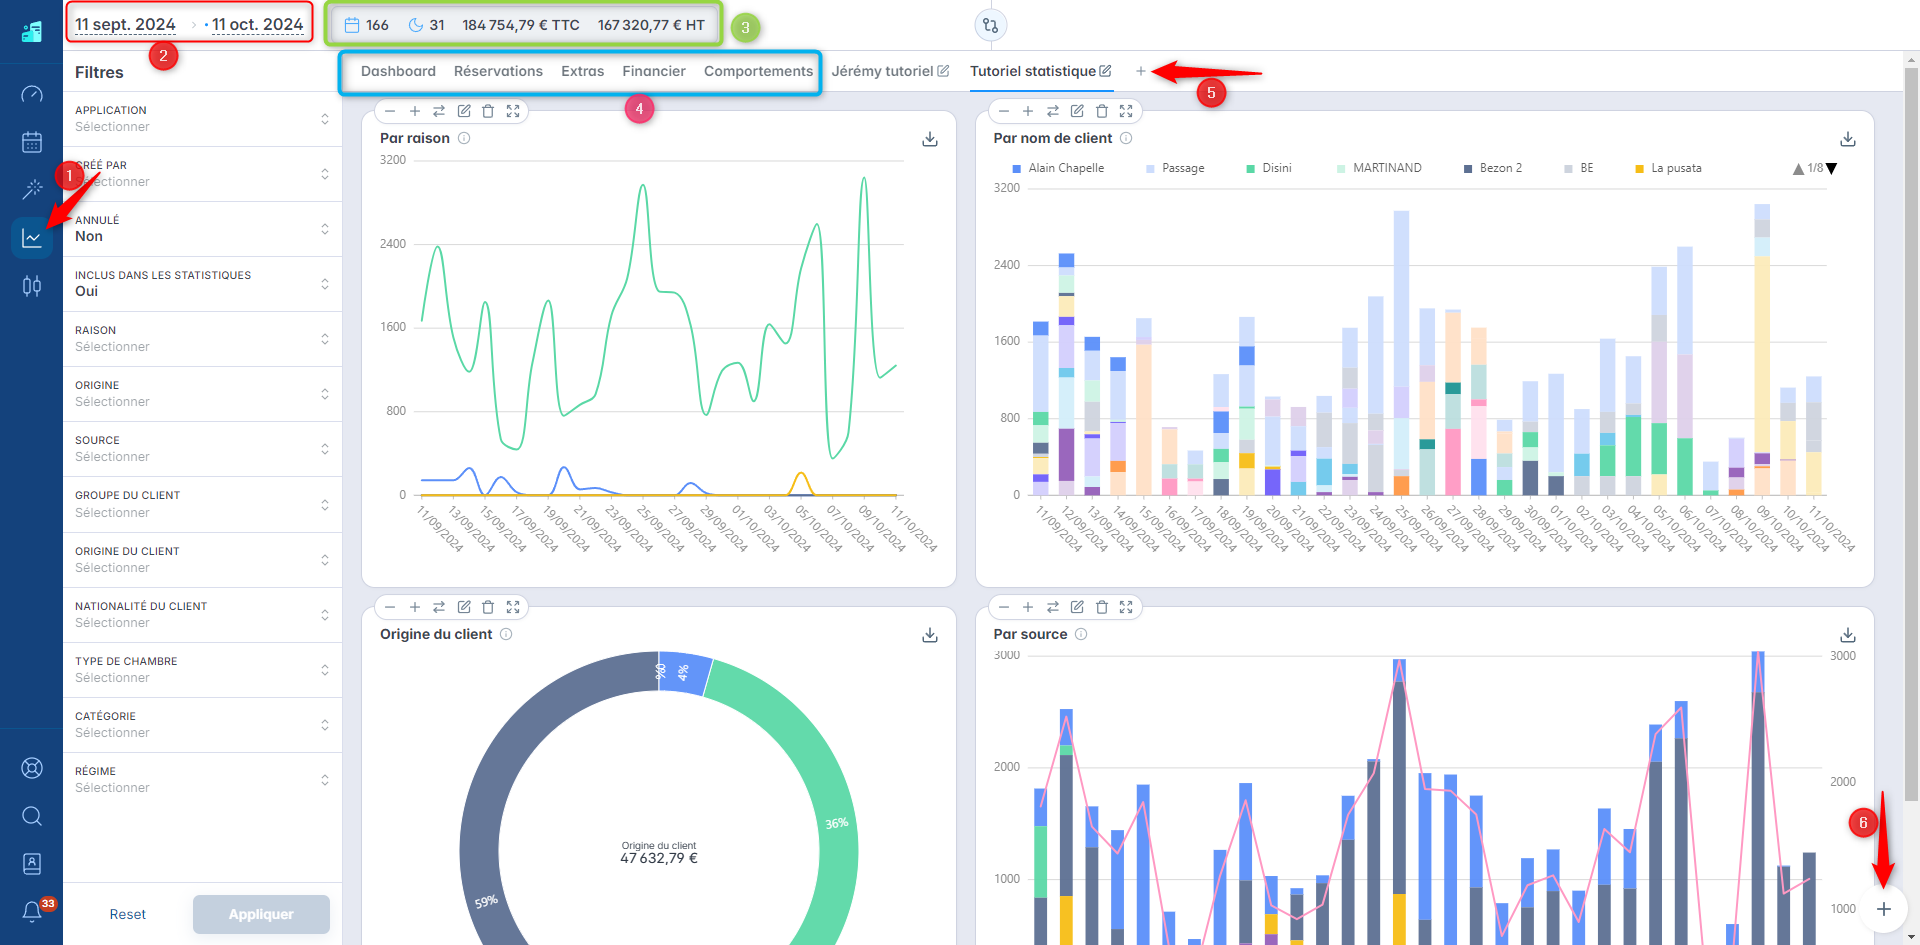Image resolution: width=1920 pixels, height=945 pixels.
Task: Click the search magnifier icon in sidebar
Action: pos(32,816)
